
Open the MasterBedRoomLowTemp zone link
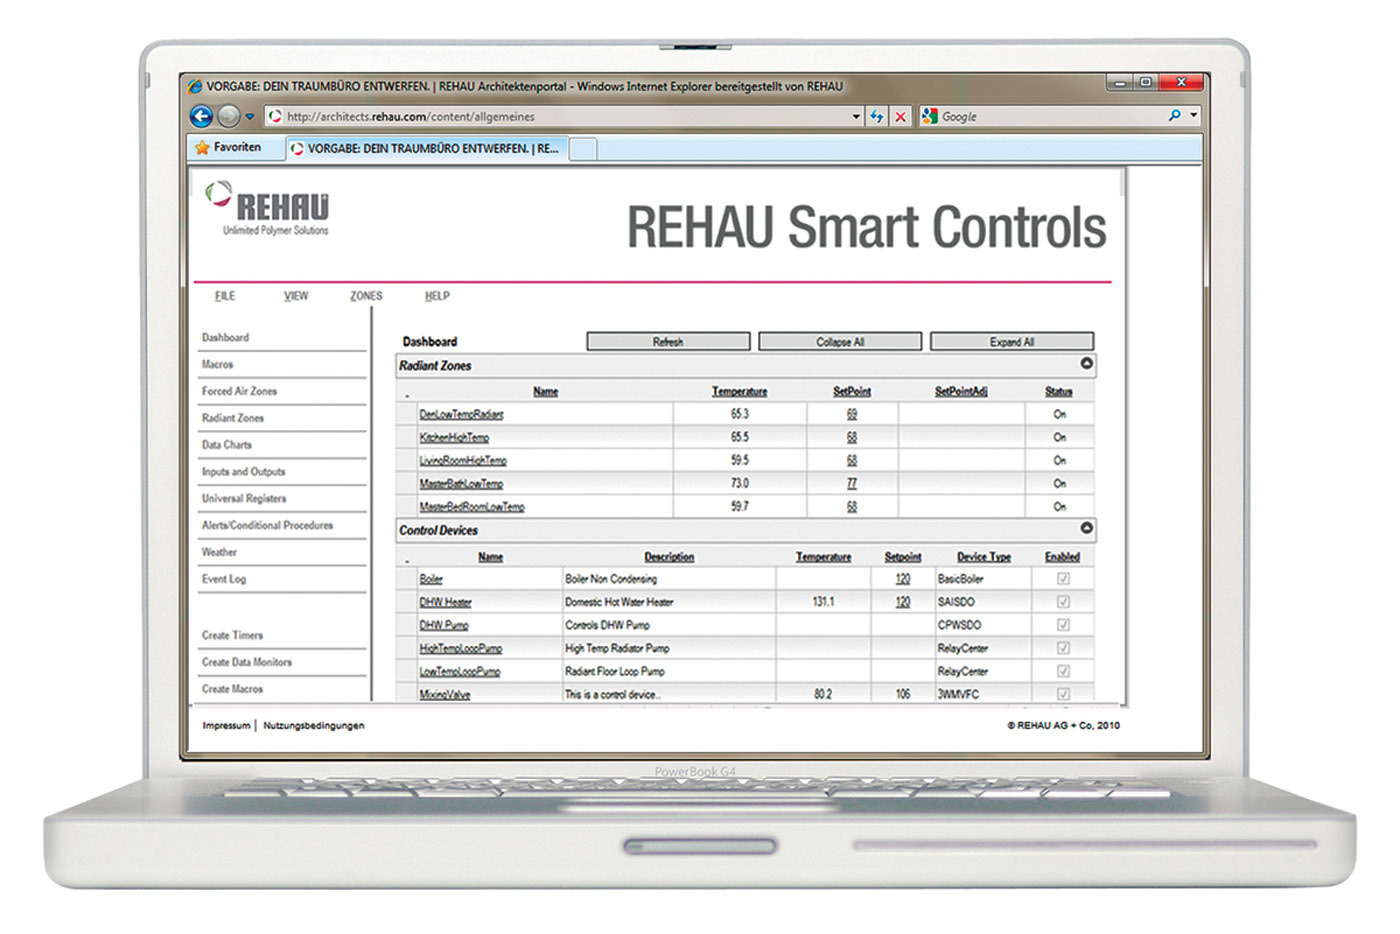(x=472, y=507)
